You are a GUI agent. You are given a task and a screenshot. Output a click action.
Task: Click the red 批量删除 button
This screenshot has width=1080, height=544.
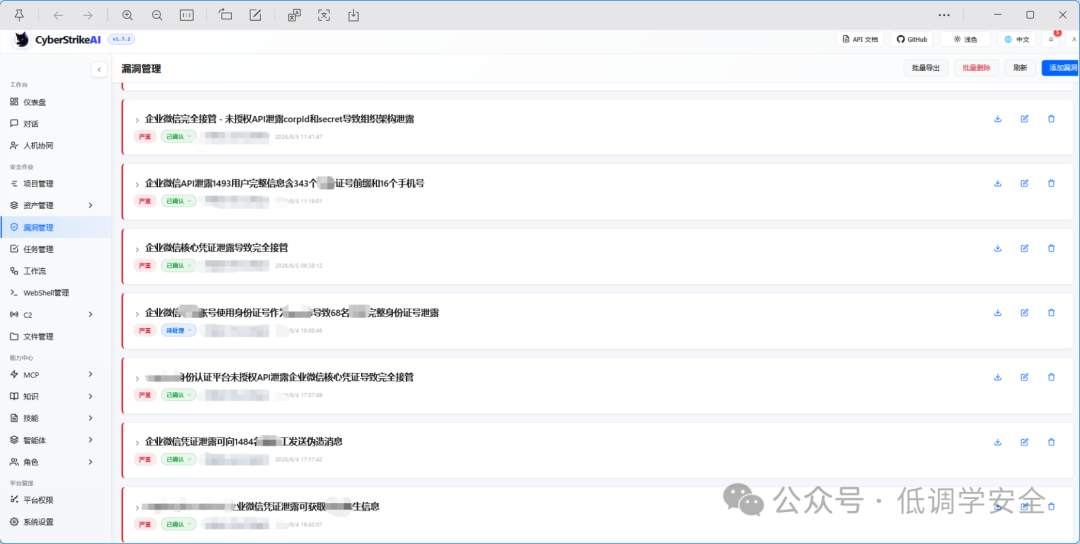[x=976, y=68]
